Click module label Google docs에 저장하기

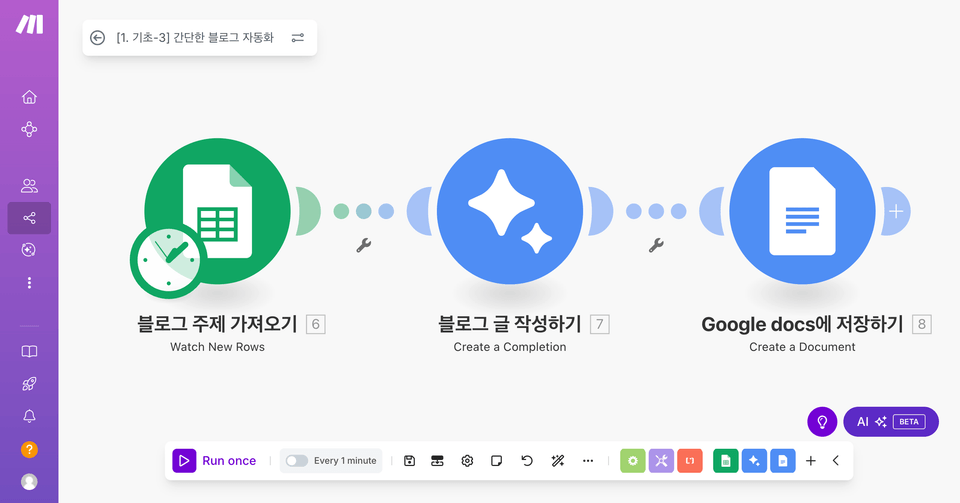tap(802, 324)
